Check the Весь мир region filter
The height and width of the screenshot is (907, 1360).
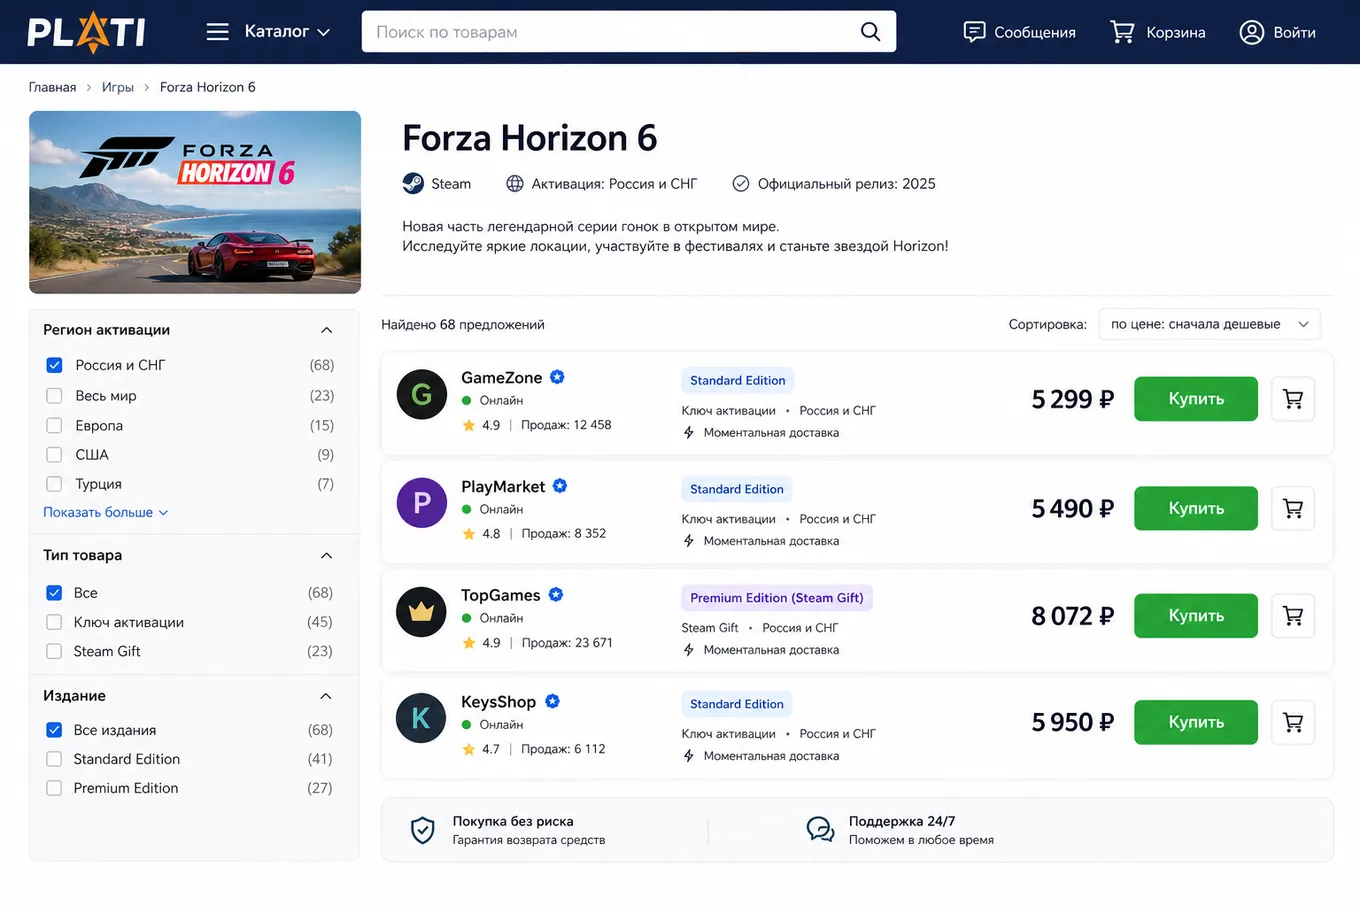point(55,396)
